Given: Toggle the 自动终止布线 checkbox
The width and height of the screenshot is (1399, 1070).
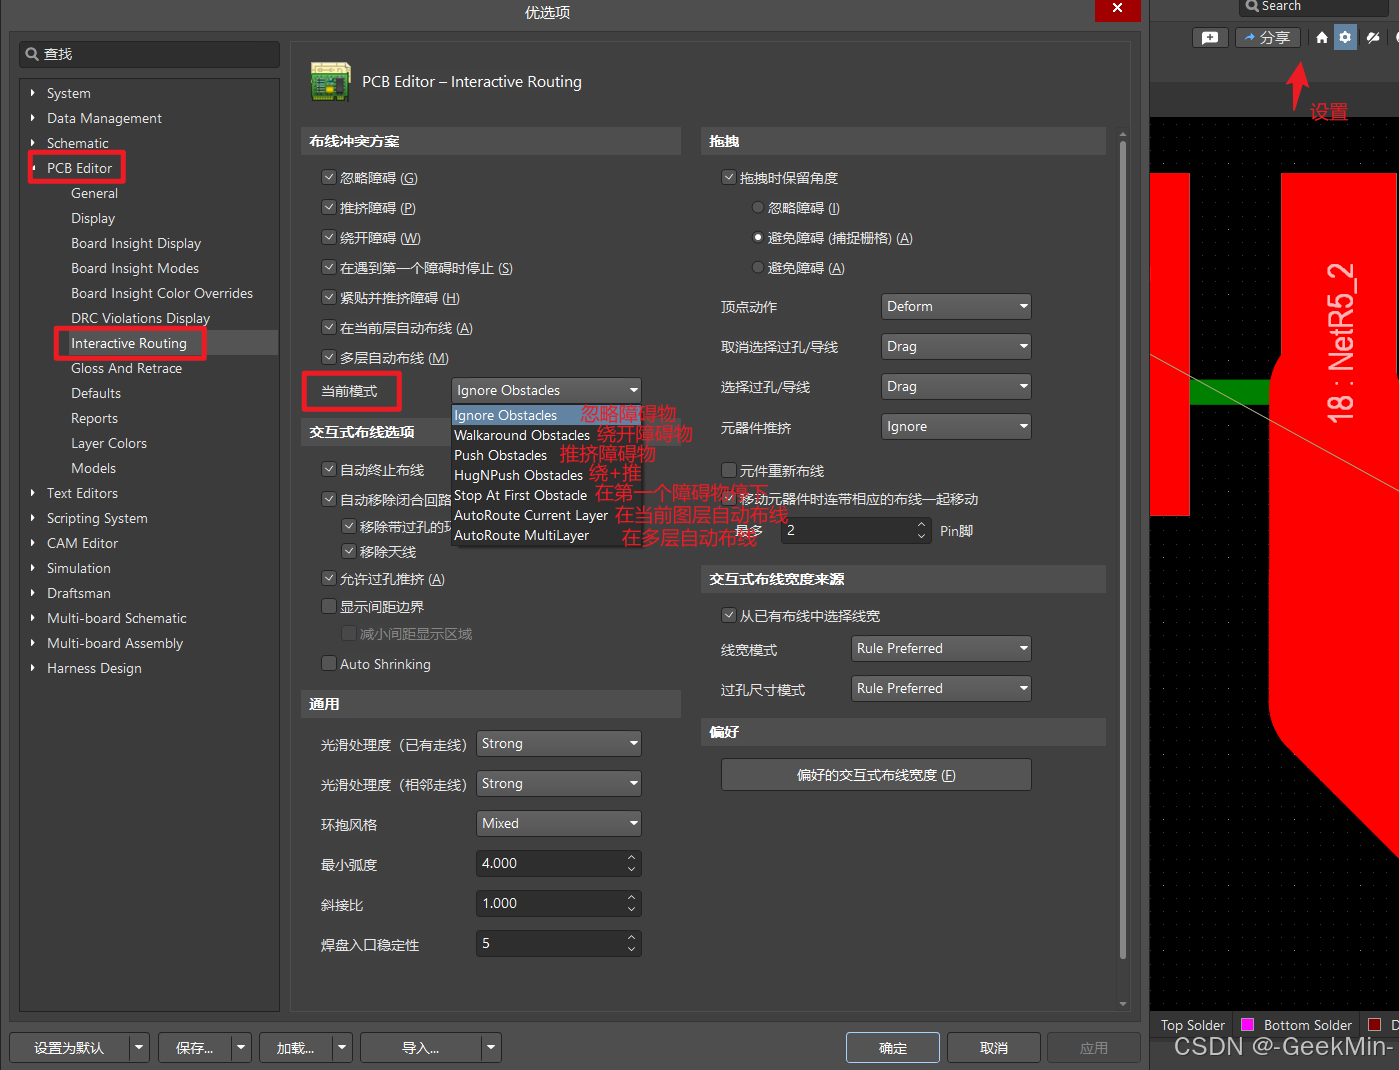Looking at the screenshot, I should [x=328, y=469].
